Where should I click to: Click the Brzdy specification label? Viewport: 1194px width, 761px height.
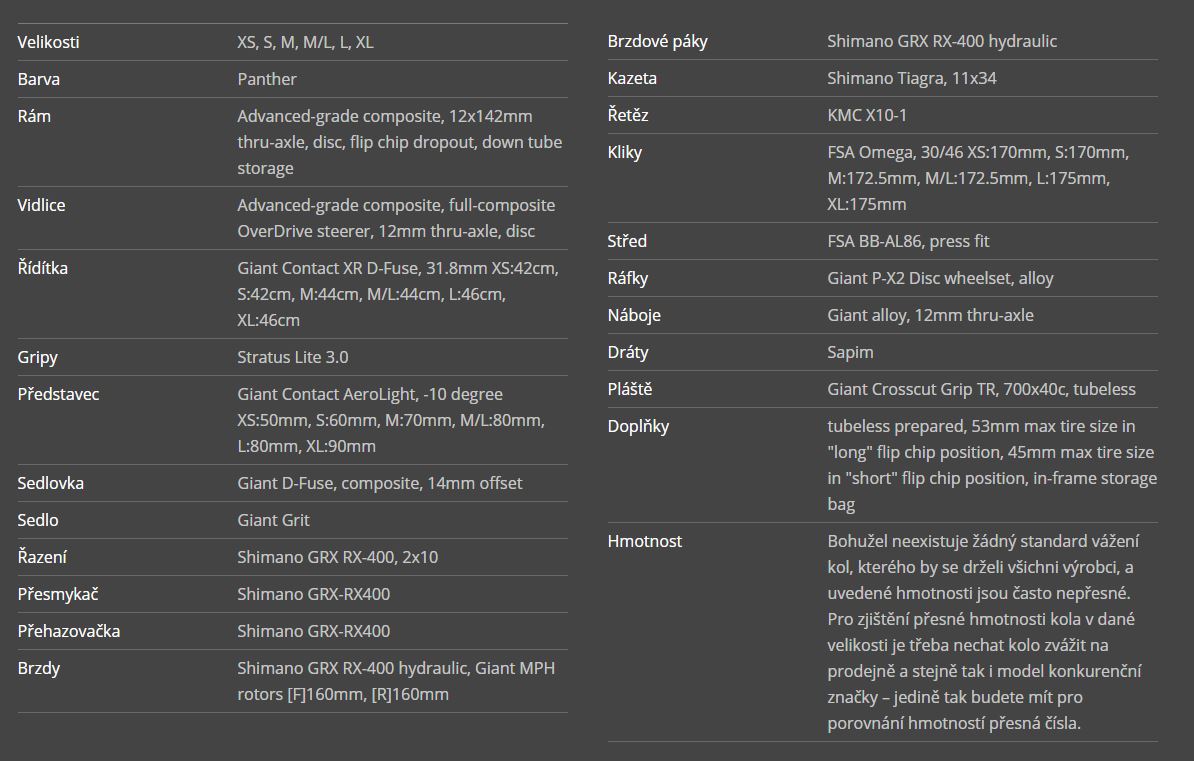point(39,668)
